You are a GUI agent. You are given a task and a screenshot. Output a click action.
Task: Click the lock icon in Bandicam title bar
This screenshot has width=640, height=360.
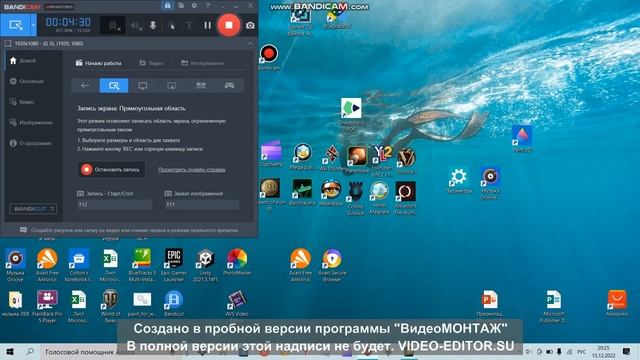(167, 6)
